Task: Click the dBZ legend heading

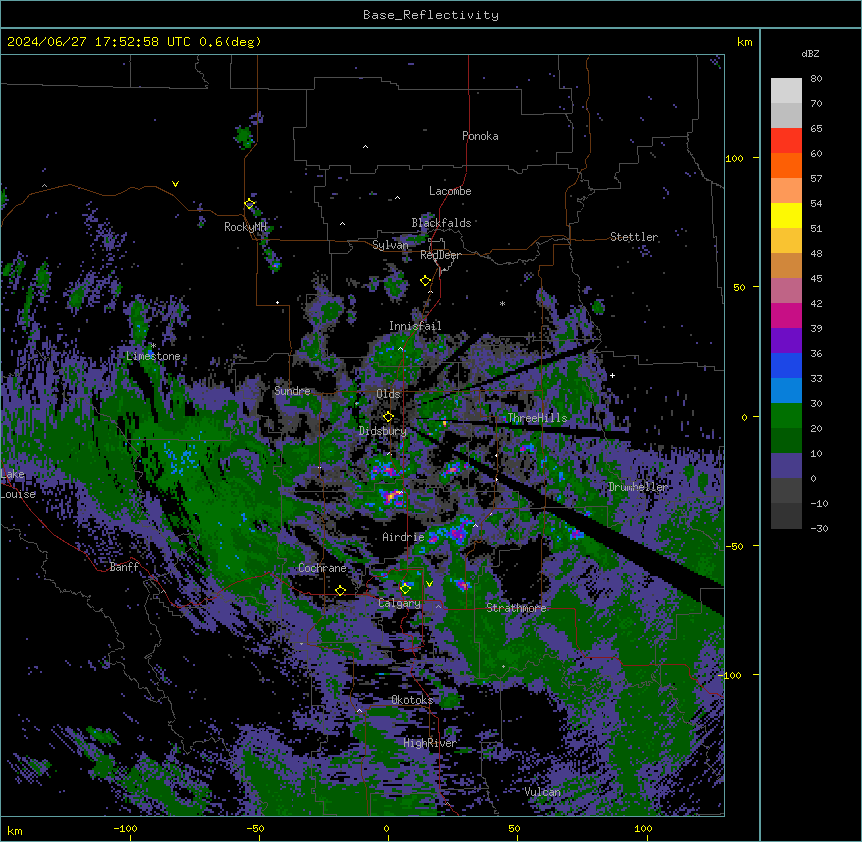Action: tap(810, 53)
